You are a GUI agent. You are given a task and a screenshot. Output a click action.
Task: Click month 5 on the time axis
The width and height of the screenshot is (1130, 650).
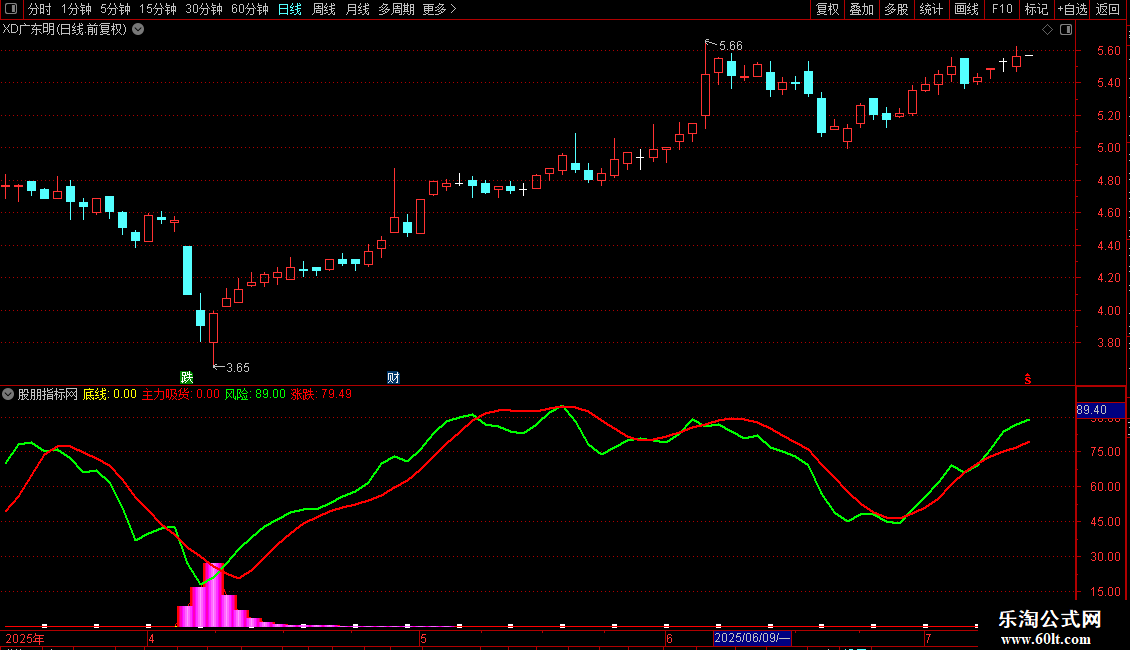pos(424,638)
